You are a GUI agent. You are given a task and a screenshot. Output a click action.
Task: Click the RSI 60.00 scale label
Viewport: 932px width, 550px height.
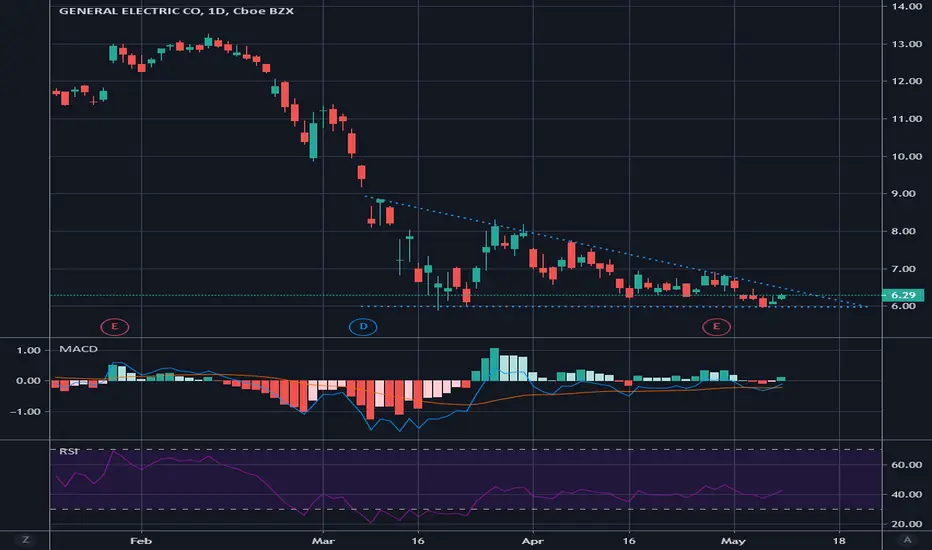(x=906, y=464)
